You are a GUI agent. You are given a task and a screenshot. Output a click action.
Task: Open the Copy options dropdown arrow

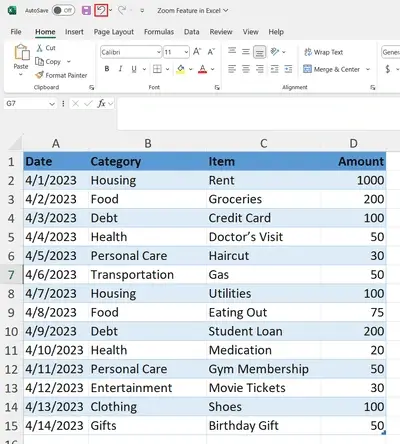click(69, 62)
